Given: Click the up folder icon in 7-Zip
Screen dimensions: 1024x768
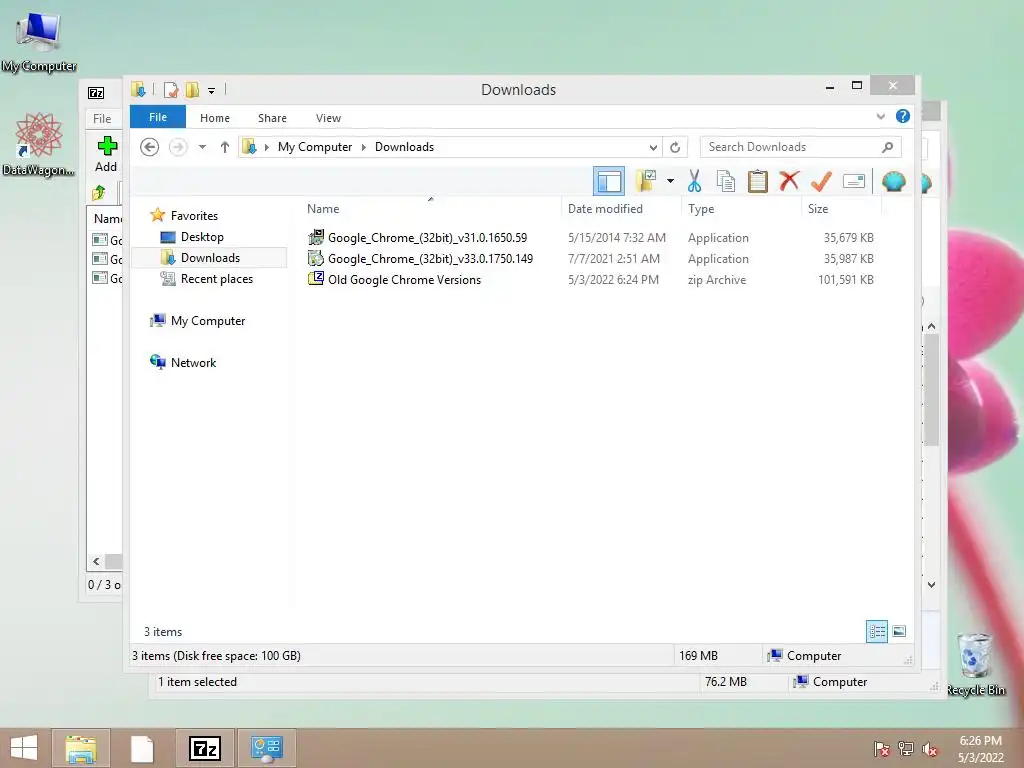Looking at the screenshot, I should pyautogui.click(x=99, y=192).
